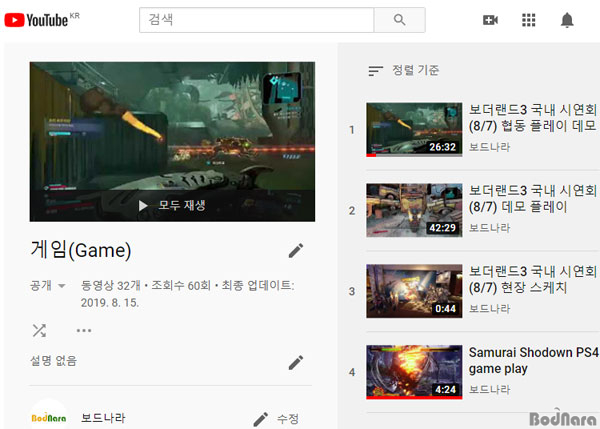Viewport: 600px width, 429px height.
Task: Open thumbnail of 42:29 video
Action: click(x=414, y=210)
